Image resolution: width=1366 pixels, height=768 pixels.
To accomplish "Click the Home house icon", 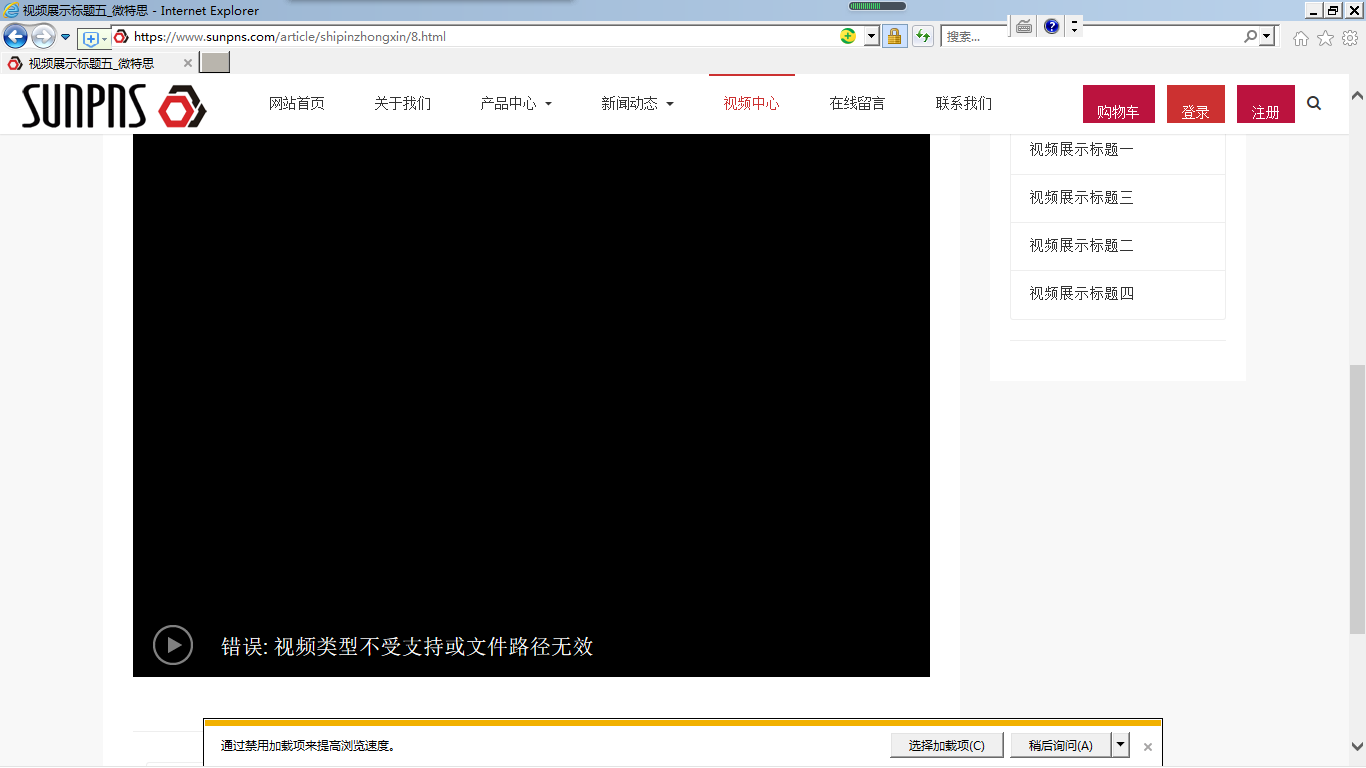I will (1300, 38).
